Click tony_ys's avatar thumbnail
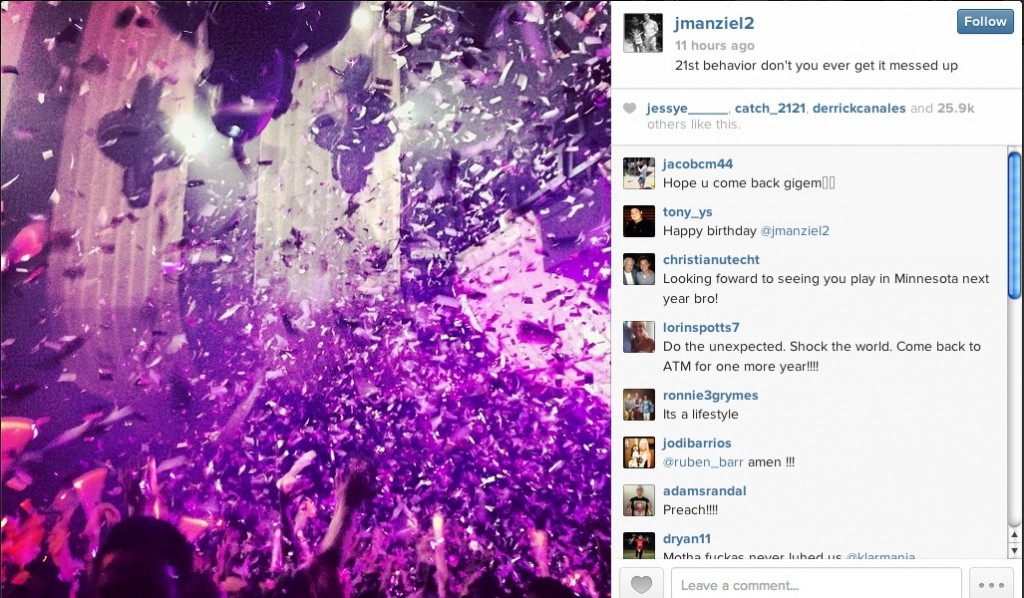The width and height of the screenshot is (1024, 598). [639, 221]
